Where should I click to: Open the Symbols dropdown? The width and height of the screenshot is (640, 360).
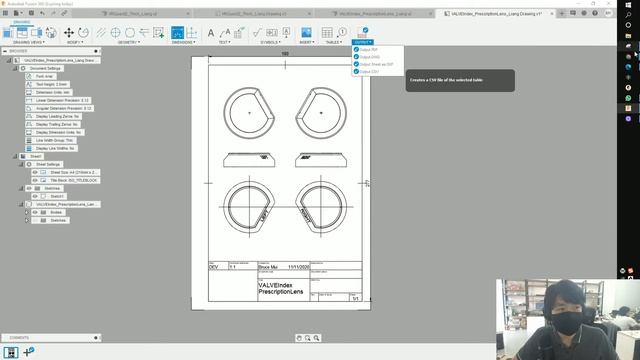point(271,42)
